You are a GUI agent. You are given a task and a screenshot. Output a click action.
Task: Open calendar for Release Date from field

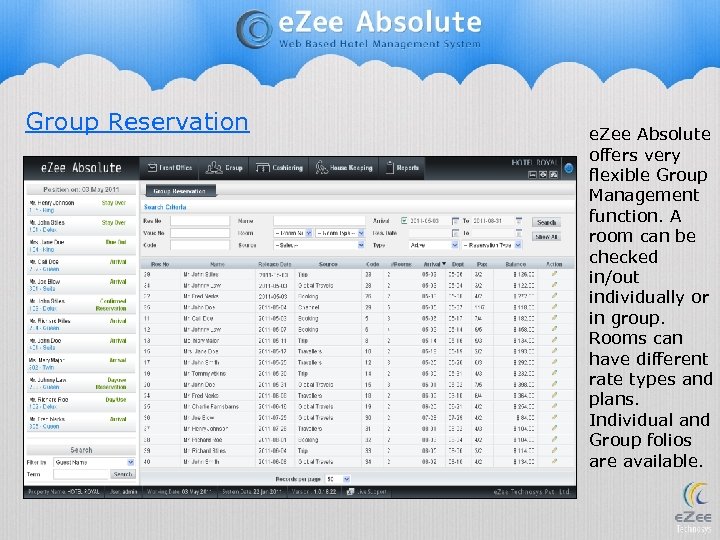pos(456,233)
